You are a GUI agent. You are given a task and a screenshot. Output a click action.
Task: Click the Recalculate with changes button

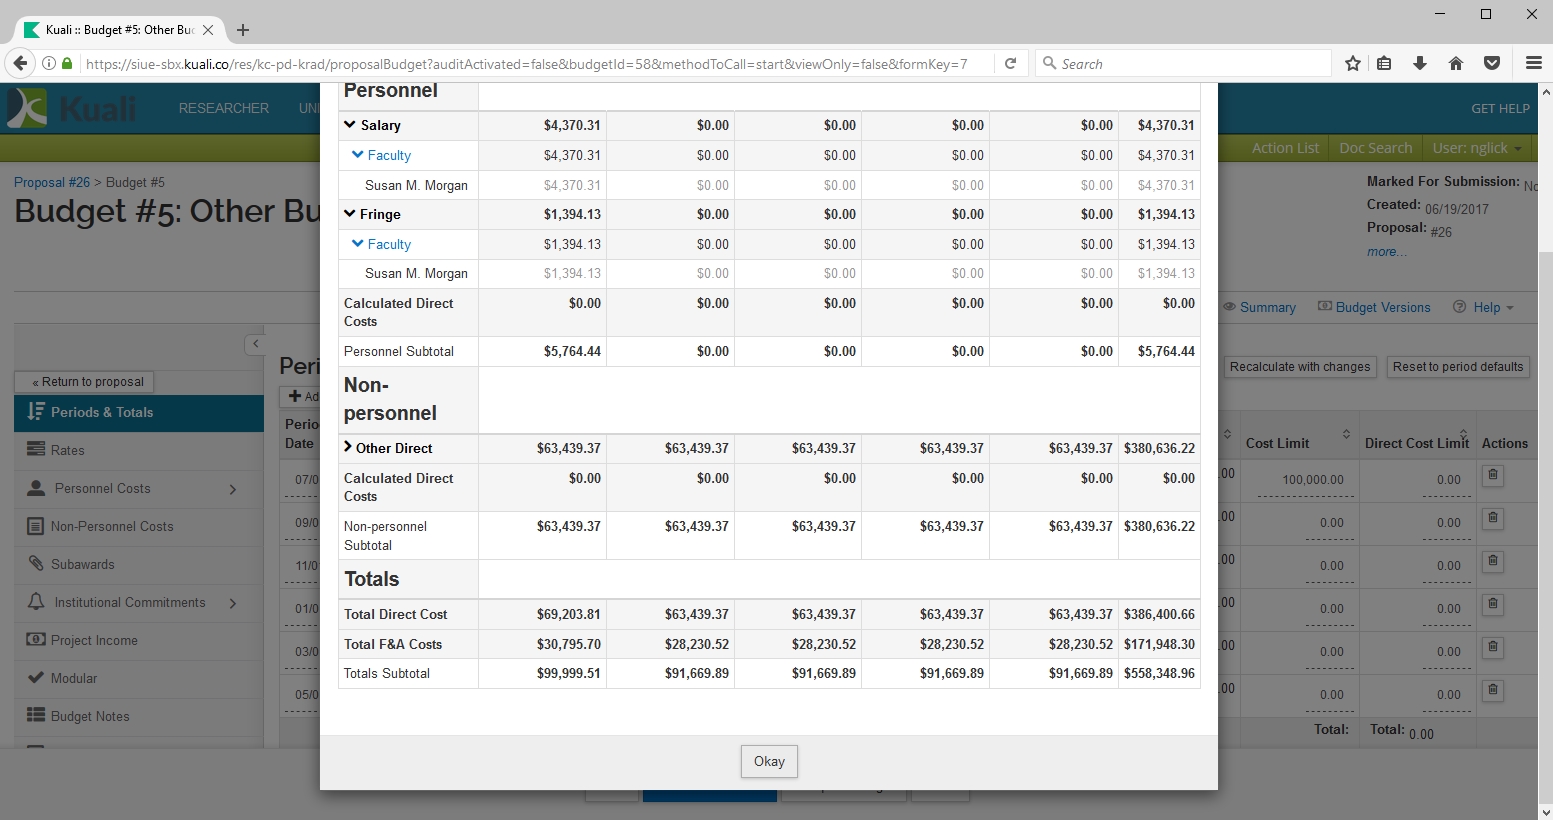tap(1299, 367)
